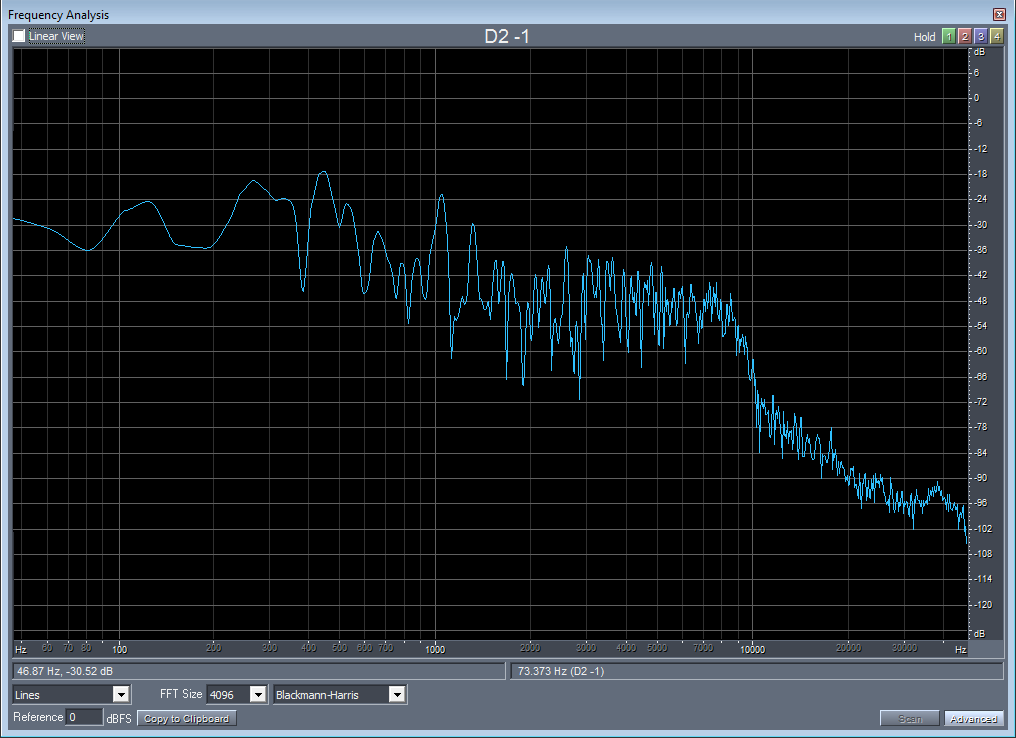
Task: Click the FFT Size label
Action: pyautogui.click(x=181, y=694)
